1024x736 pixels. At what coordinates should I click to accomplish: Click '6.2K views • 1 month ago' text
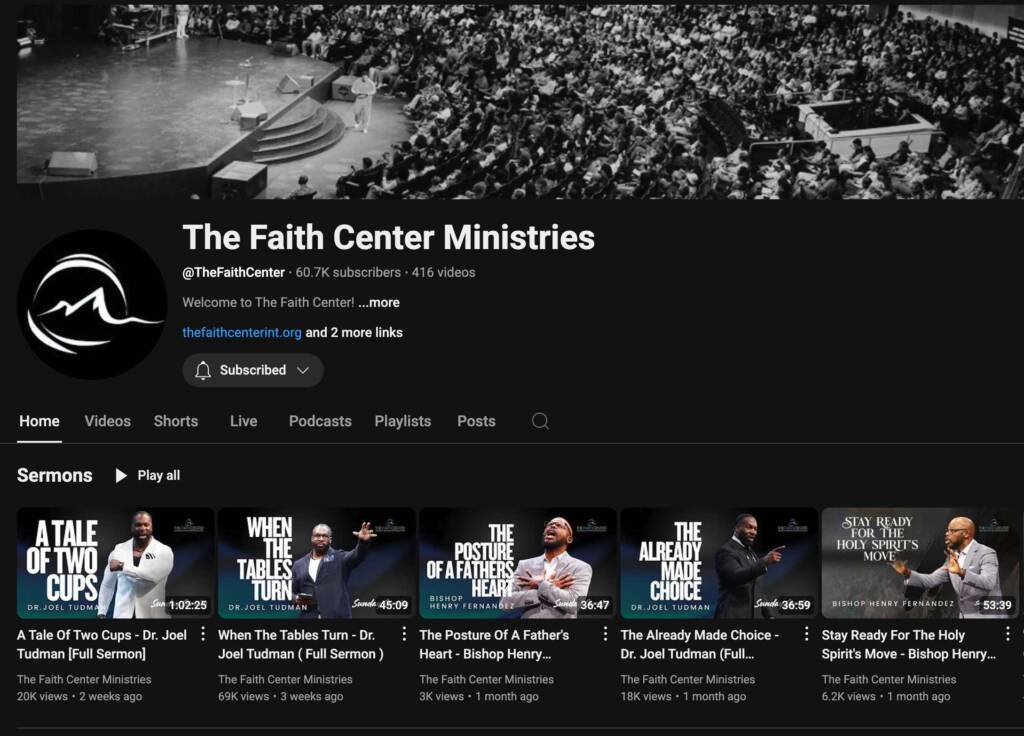[x=886, y=696]
